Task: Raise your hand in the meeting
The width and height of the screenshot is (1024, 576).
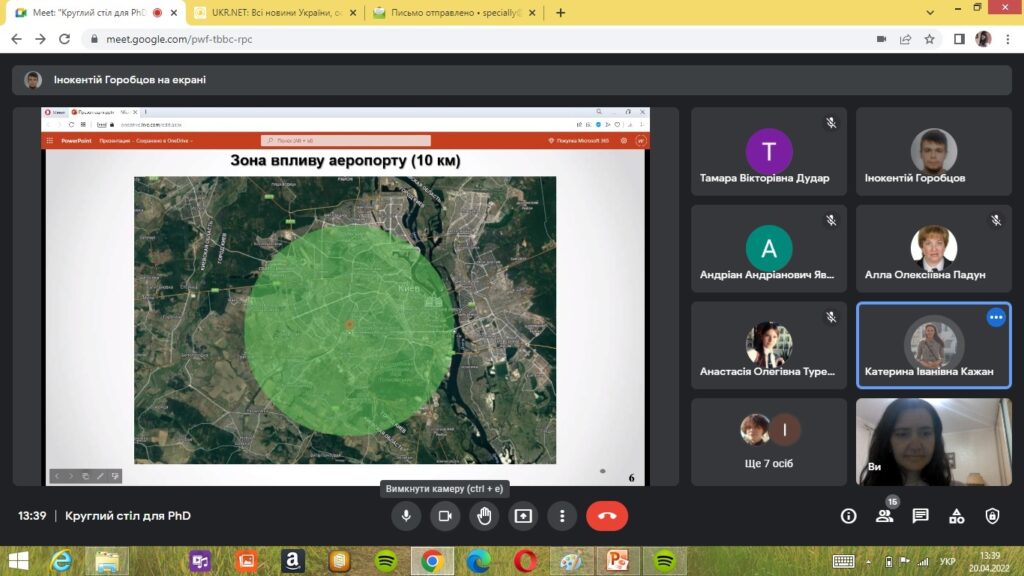Action: tap(484, 516)
